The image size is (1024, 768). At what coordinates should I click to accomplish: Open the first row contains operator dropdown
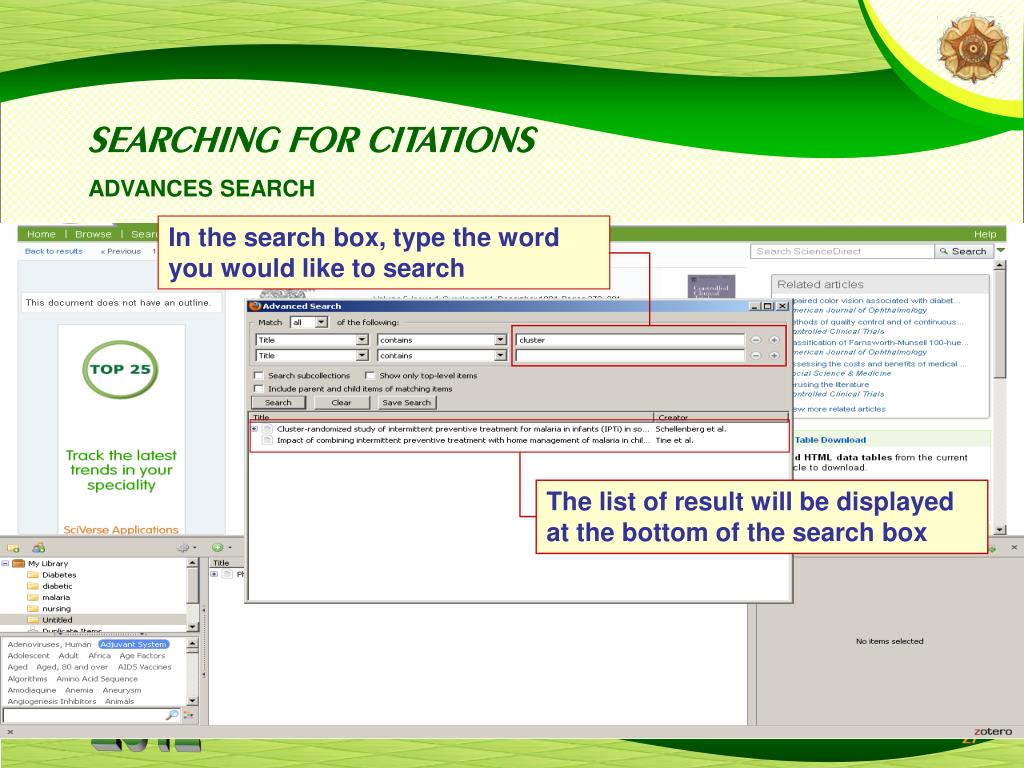[x=442, y=340]
